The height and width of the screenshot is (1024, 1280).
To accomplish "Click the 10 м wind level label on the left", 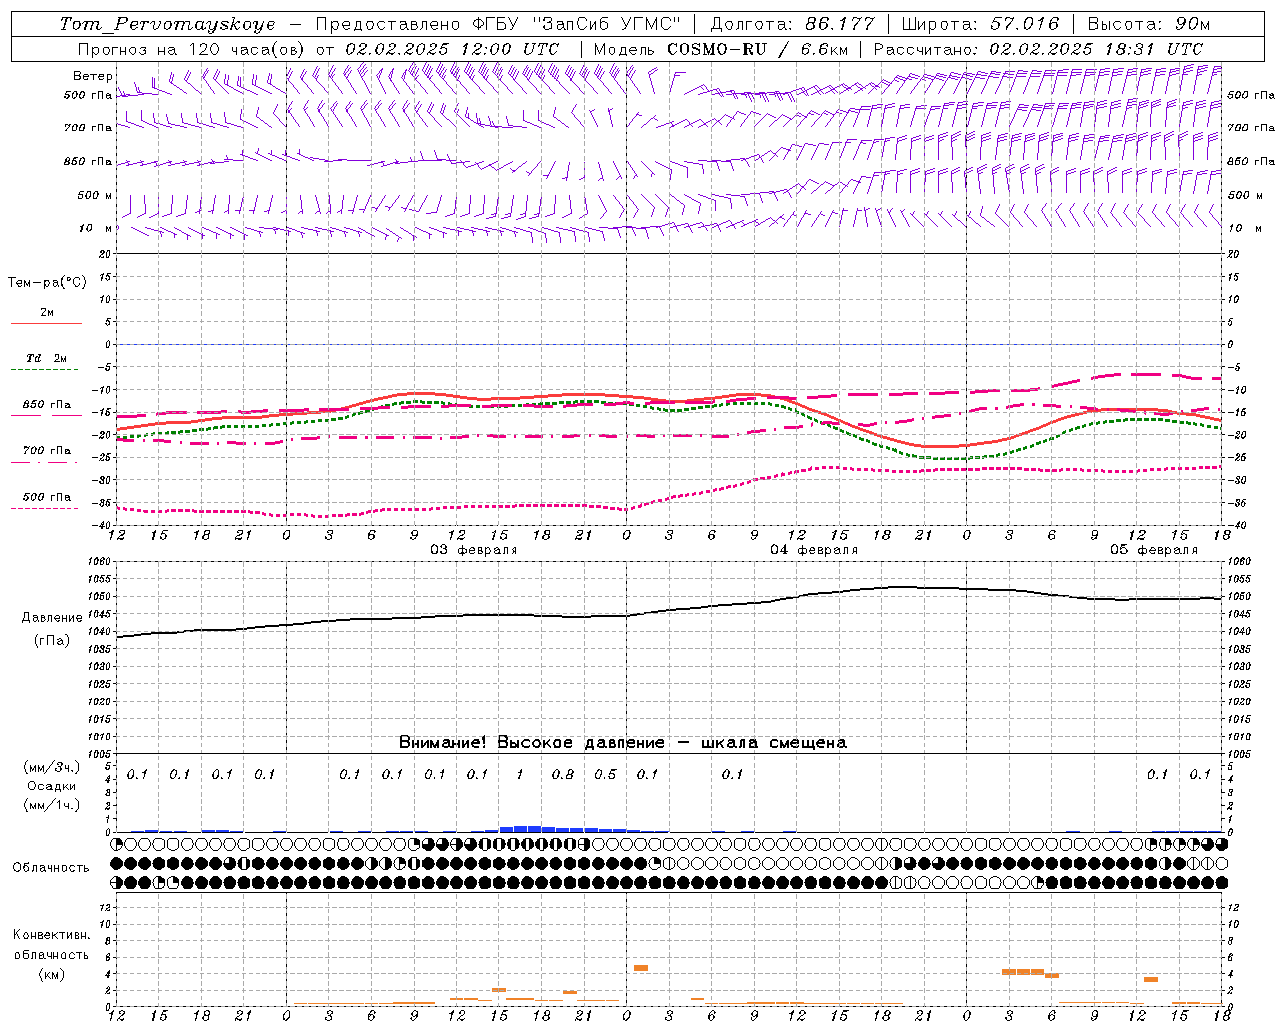I will coord(96,228).
